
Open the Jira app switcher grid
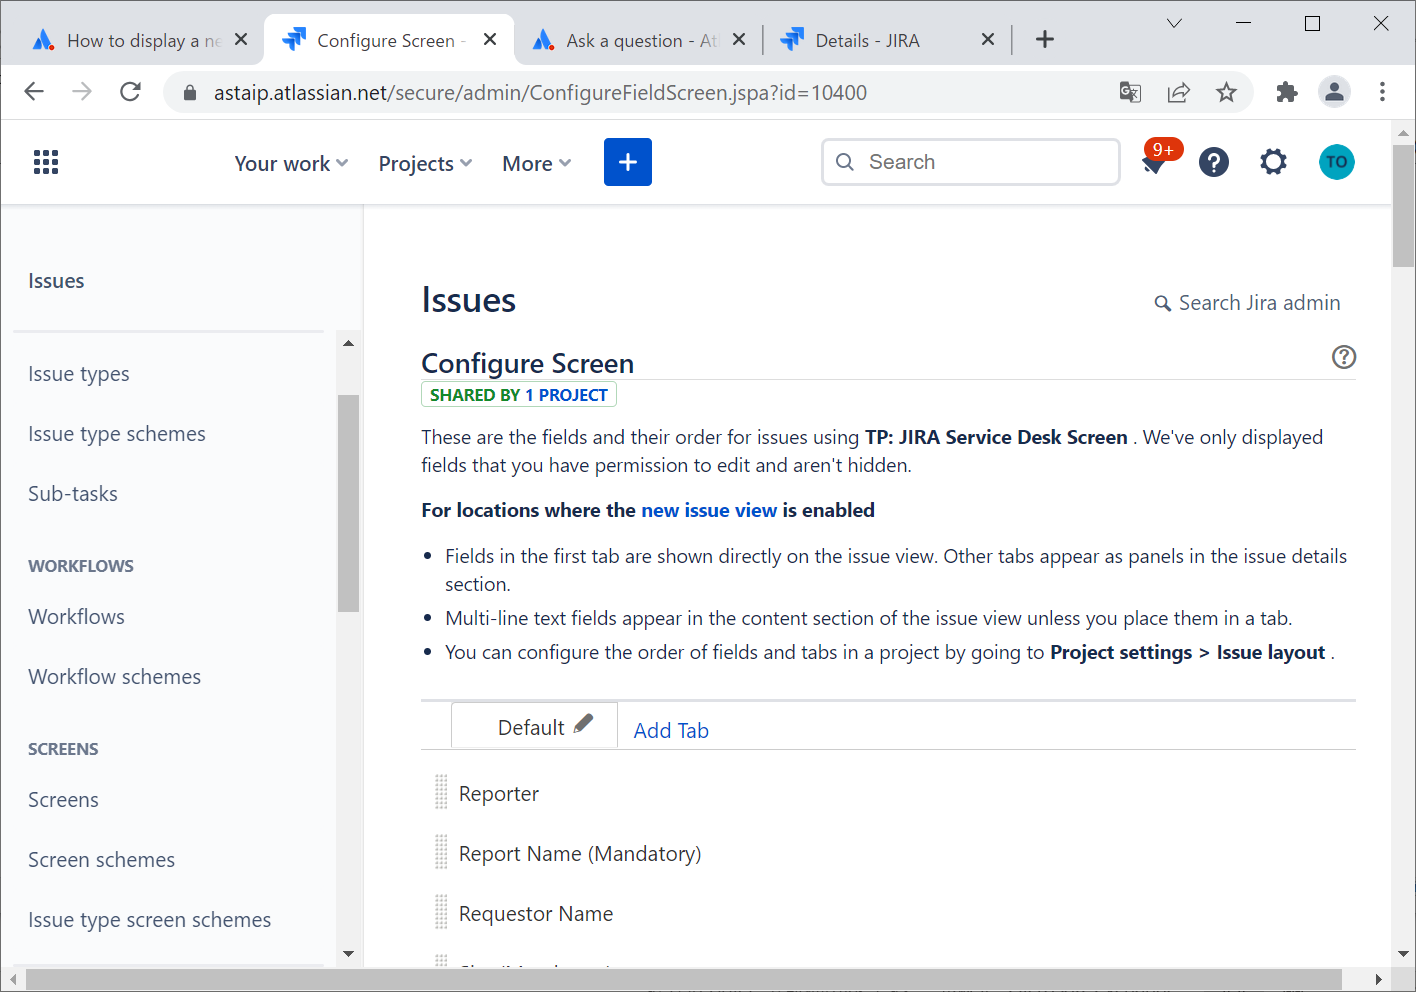(x=46, y=162)
